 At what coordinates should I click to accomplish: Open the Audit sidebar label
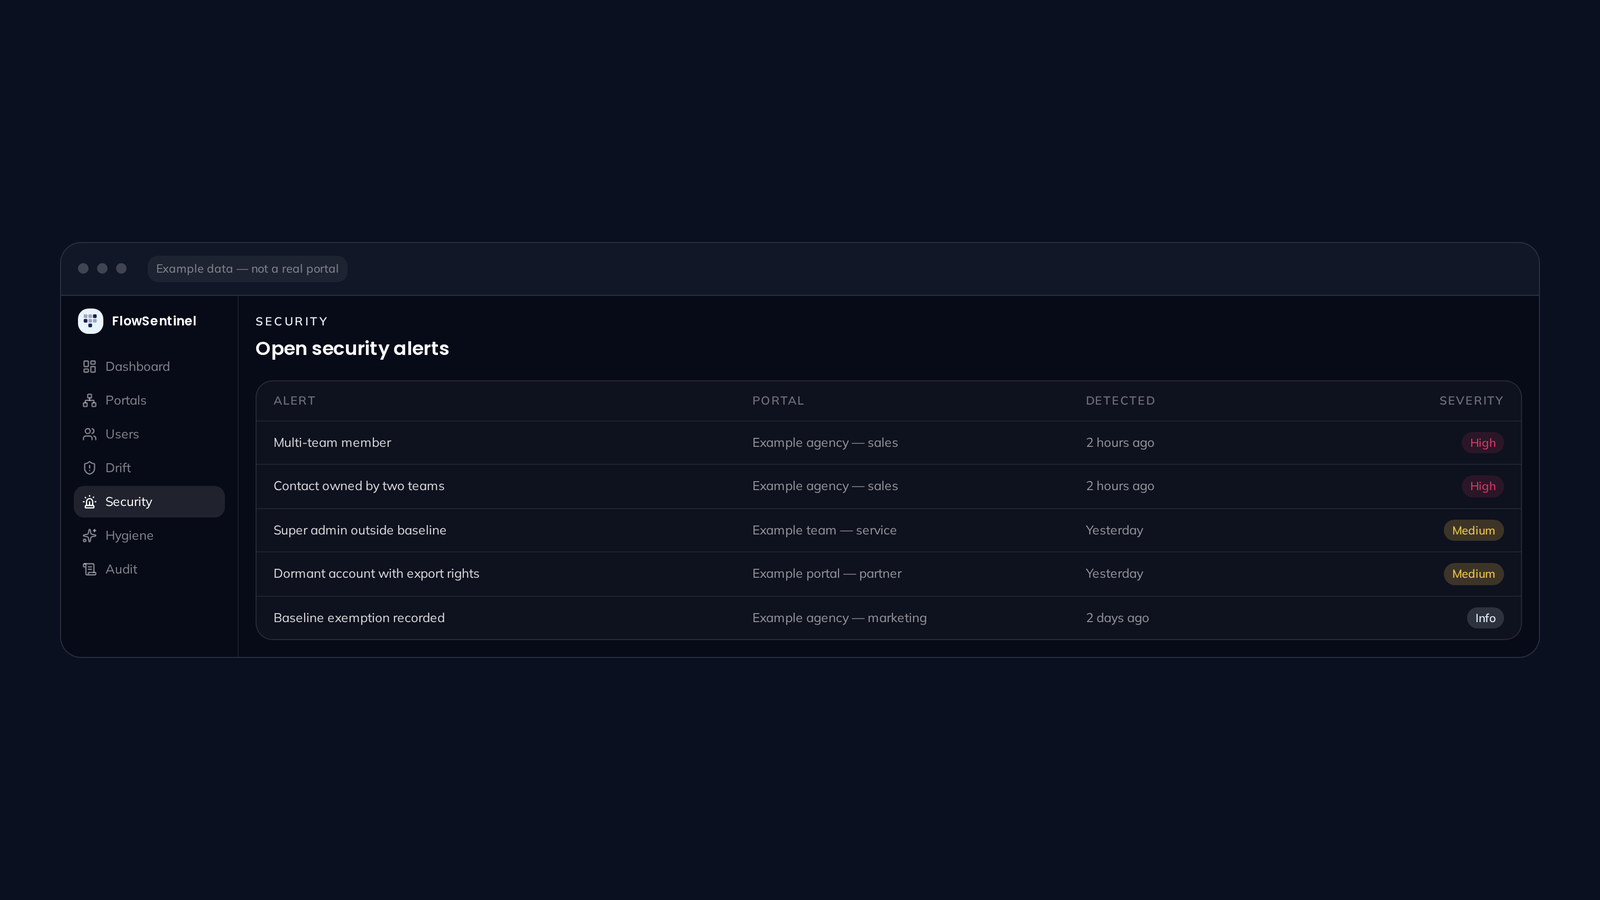click(x=121, y=569)
